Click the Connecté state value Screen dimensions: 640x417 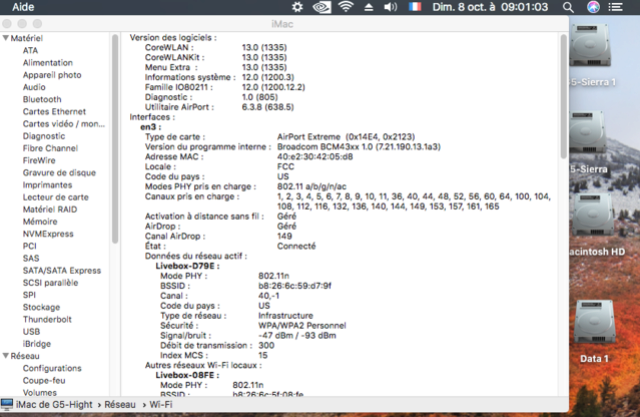click(296, 246)
